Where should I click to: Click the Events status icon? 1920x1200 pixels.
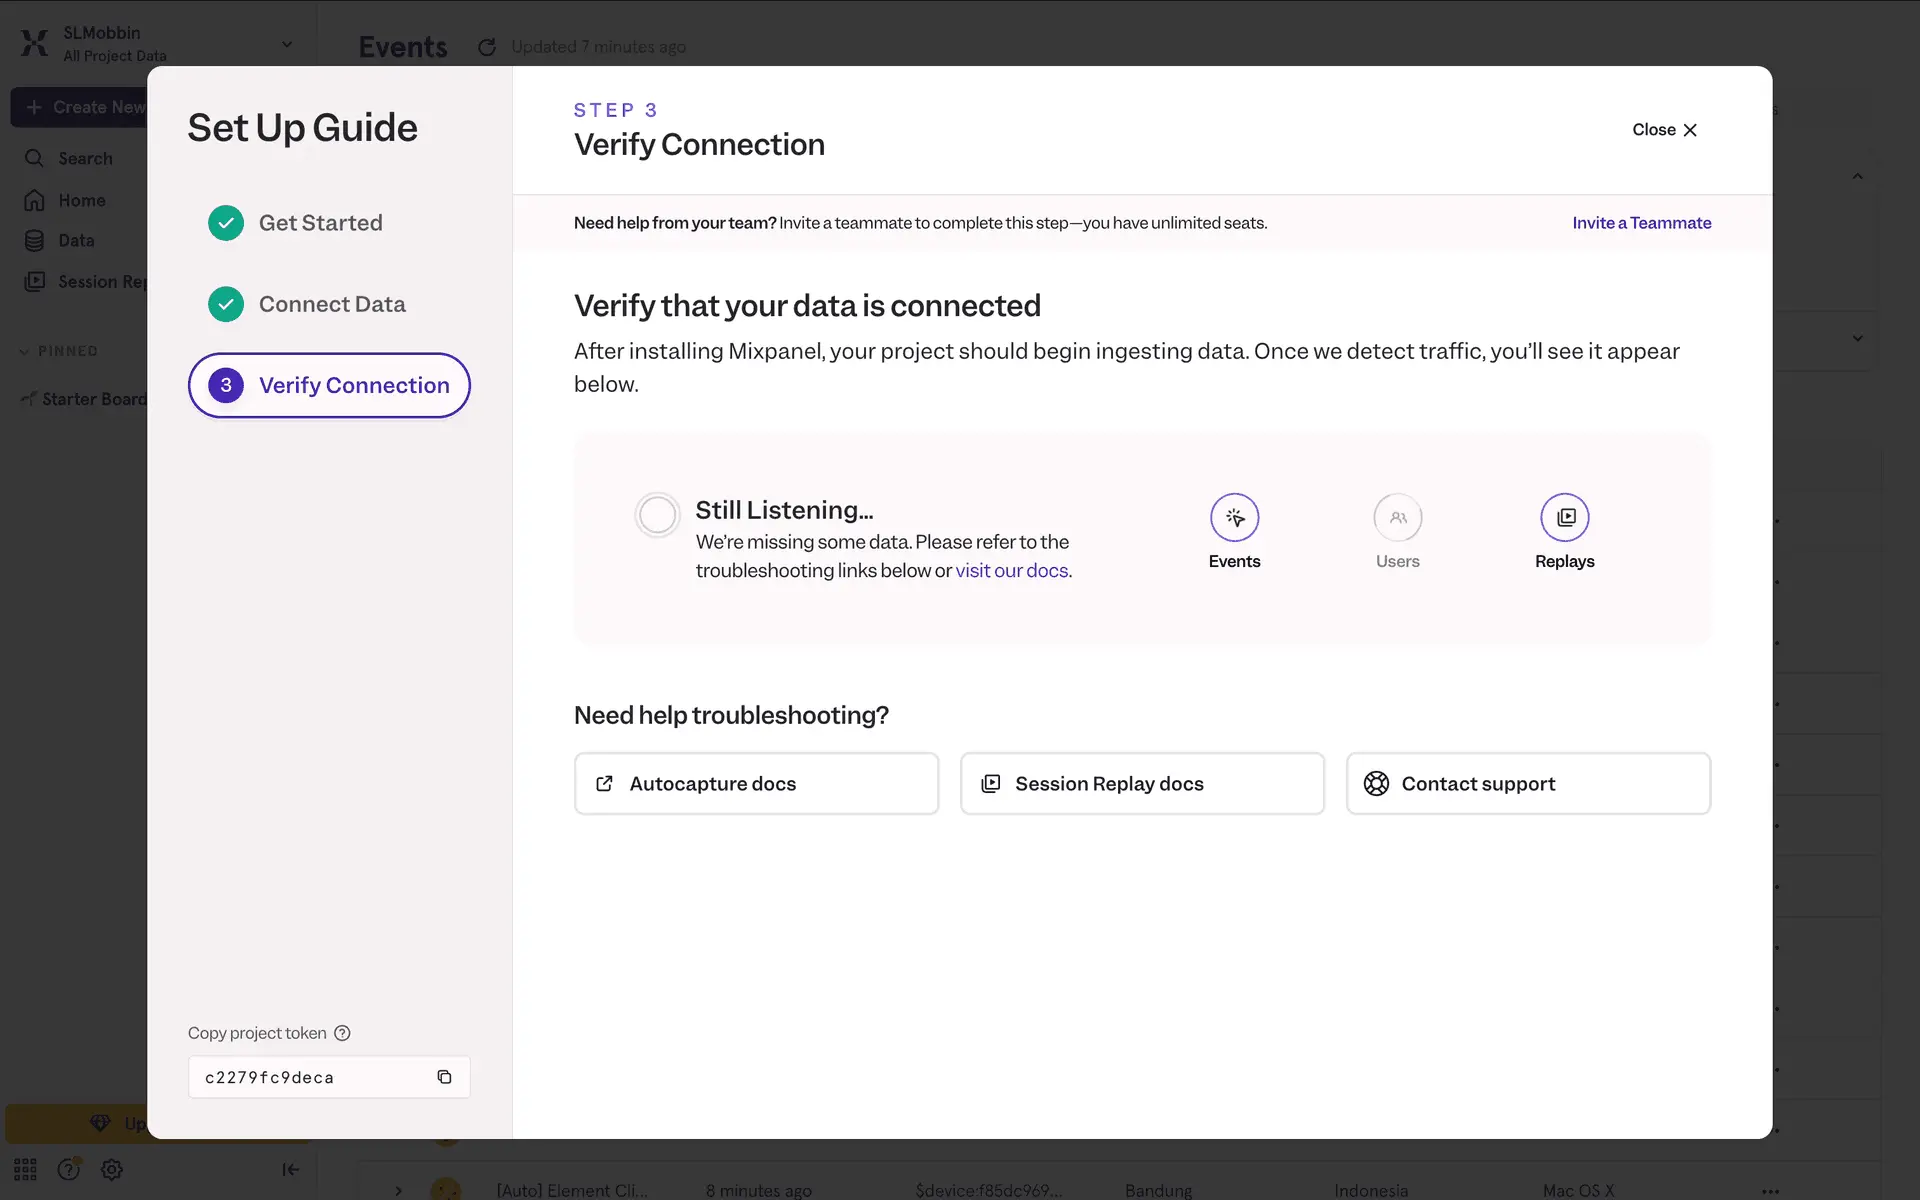click(x=1234, y=517)
